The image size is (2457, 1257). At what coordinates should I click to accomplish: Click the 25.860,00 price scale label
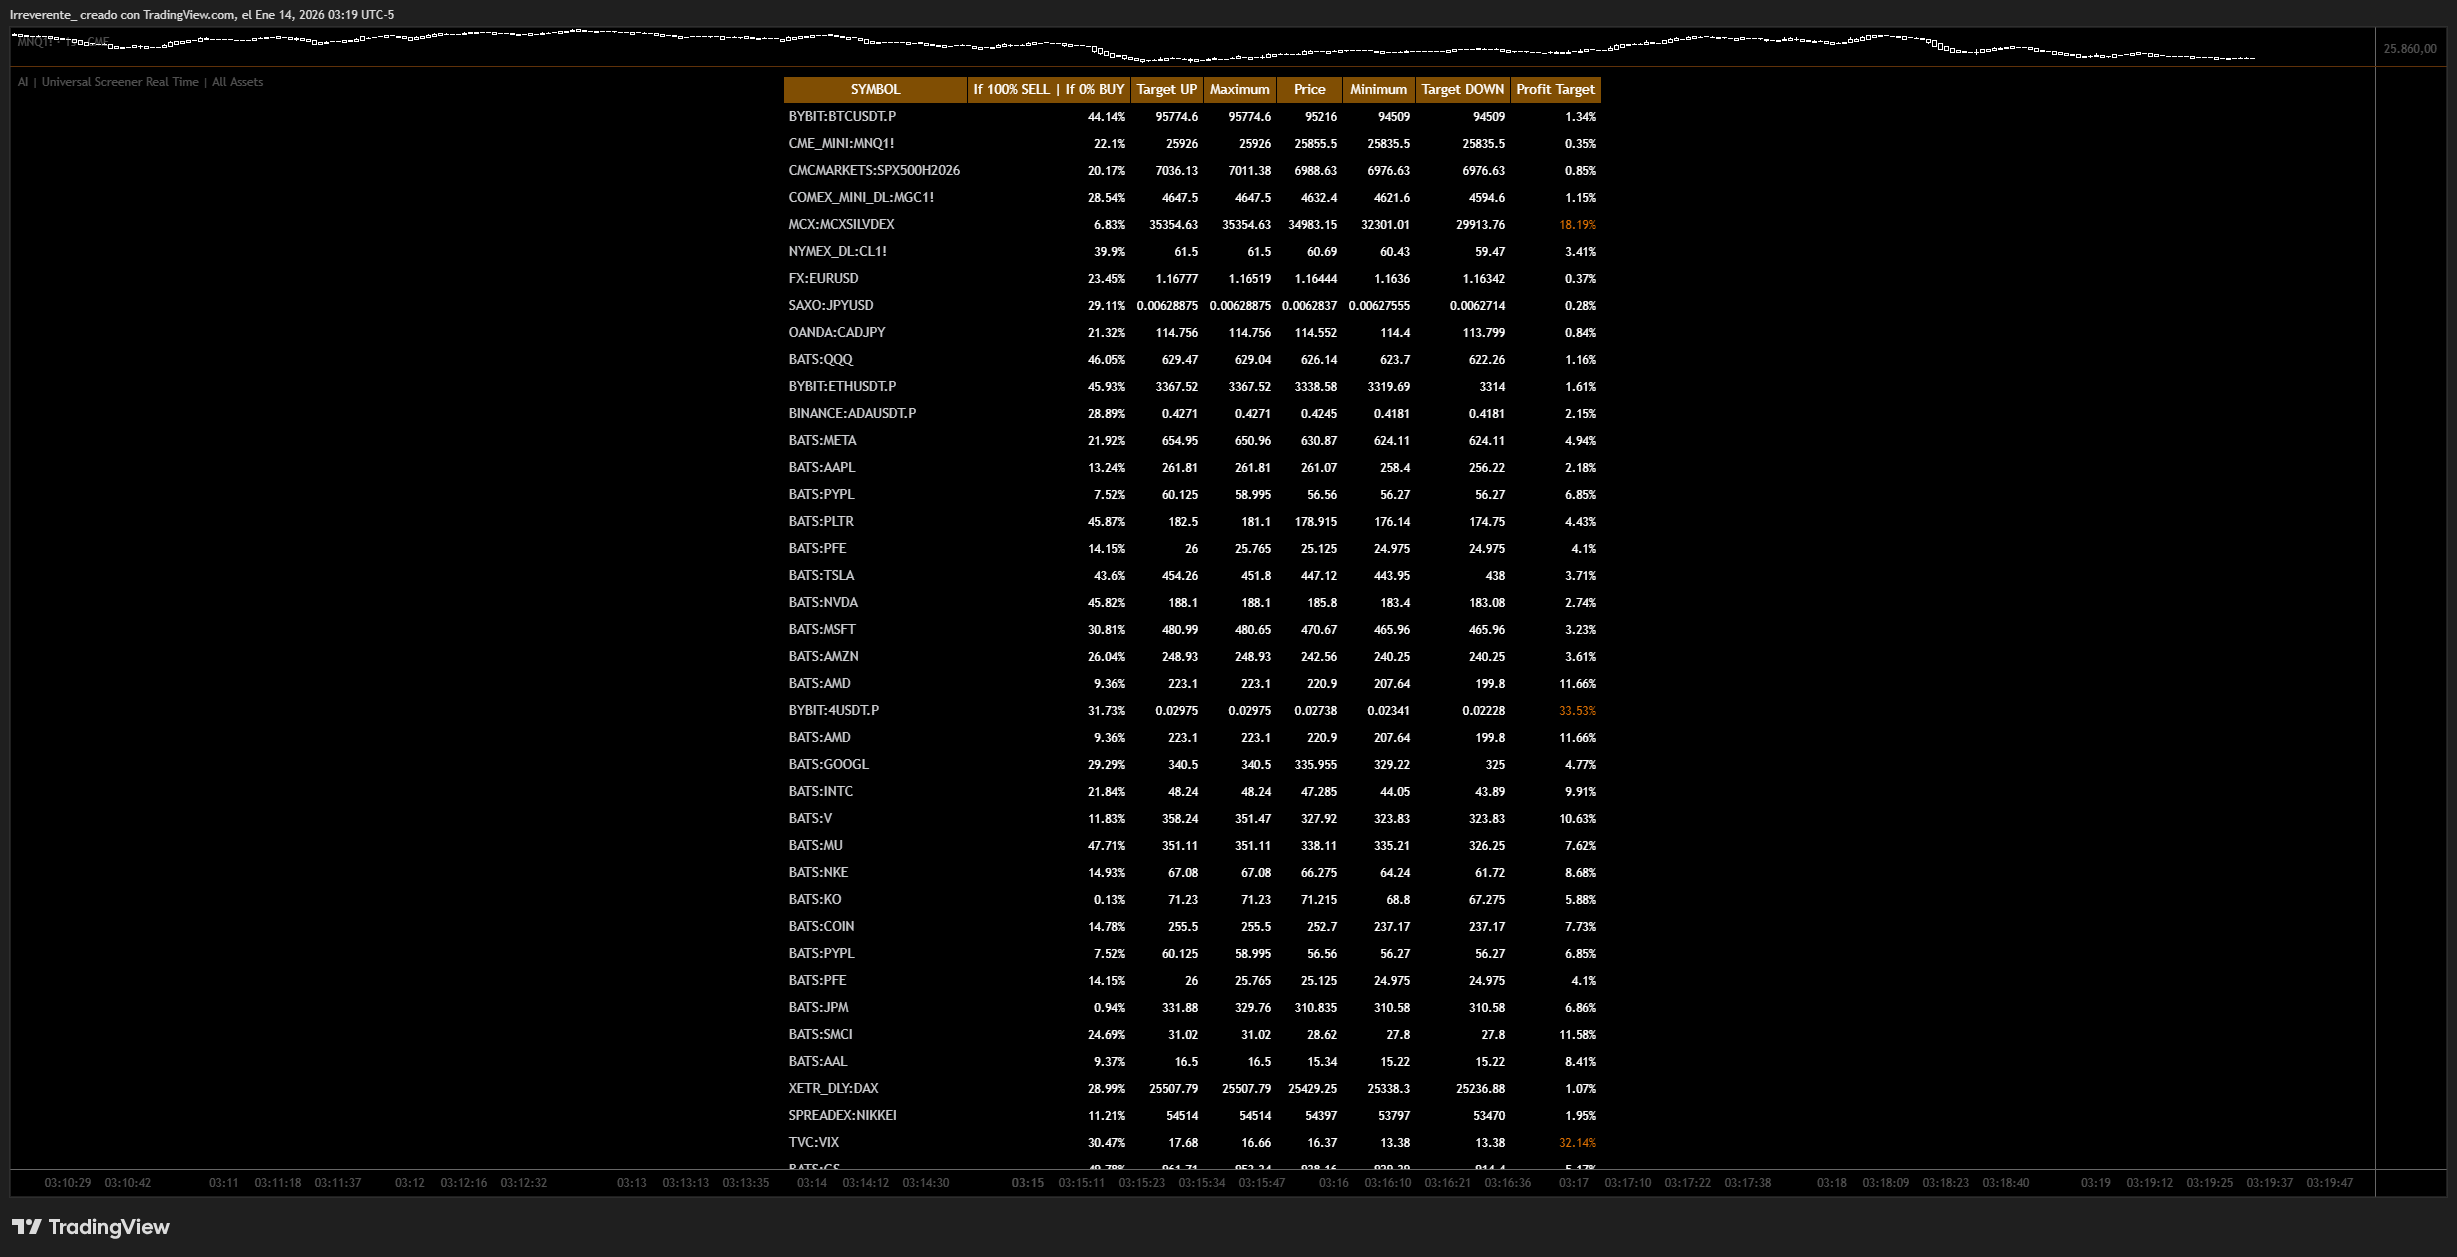point(2410,49)
